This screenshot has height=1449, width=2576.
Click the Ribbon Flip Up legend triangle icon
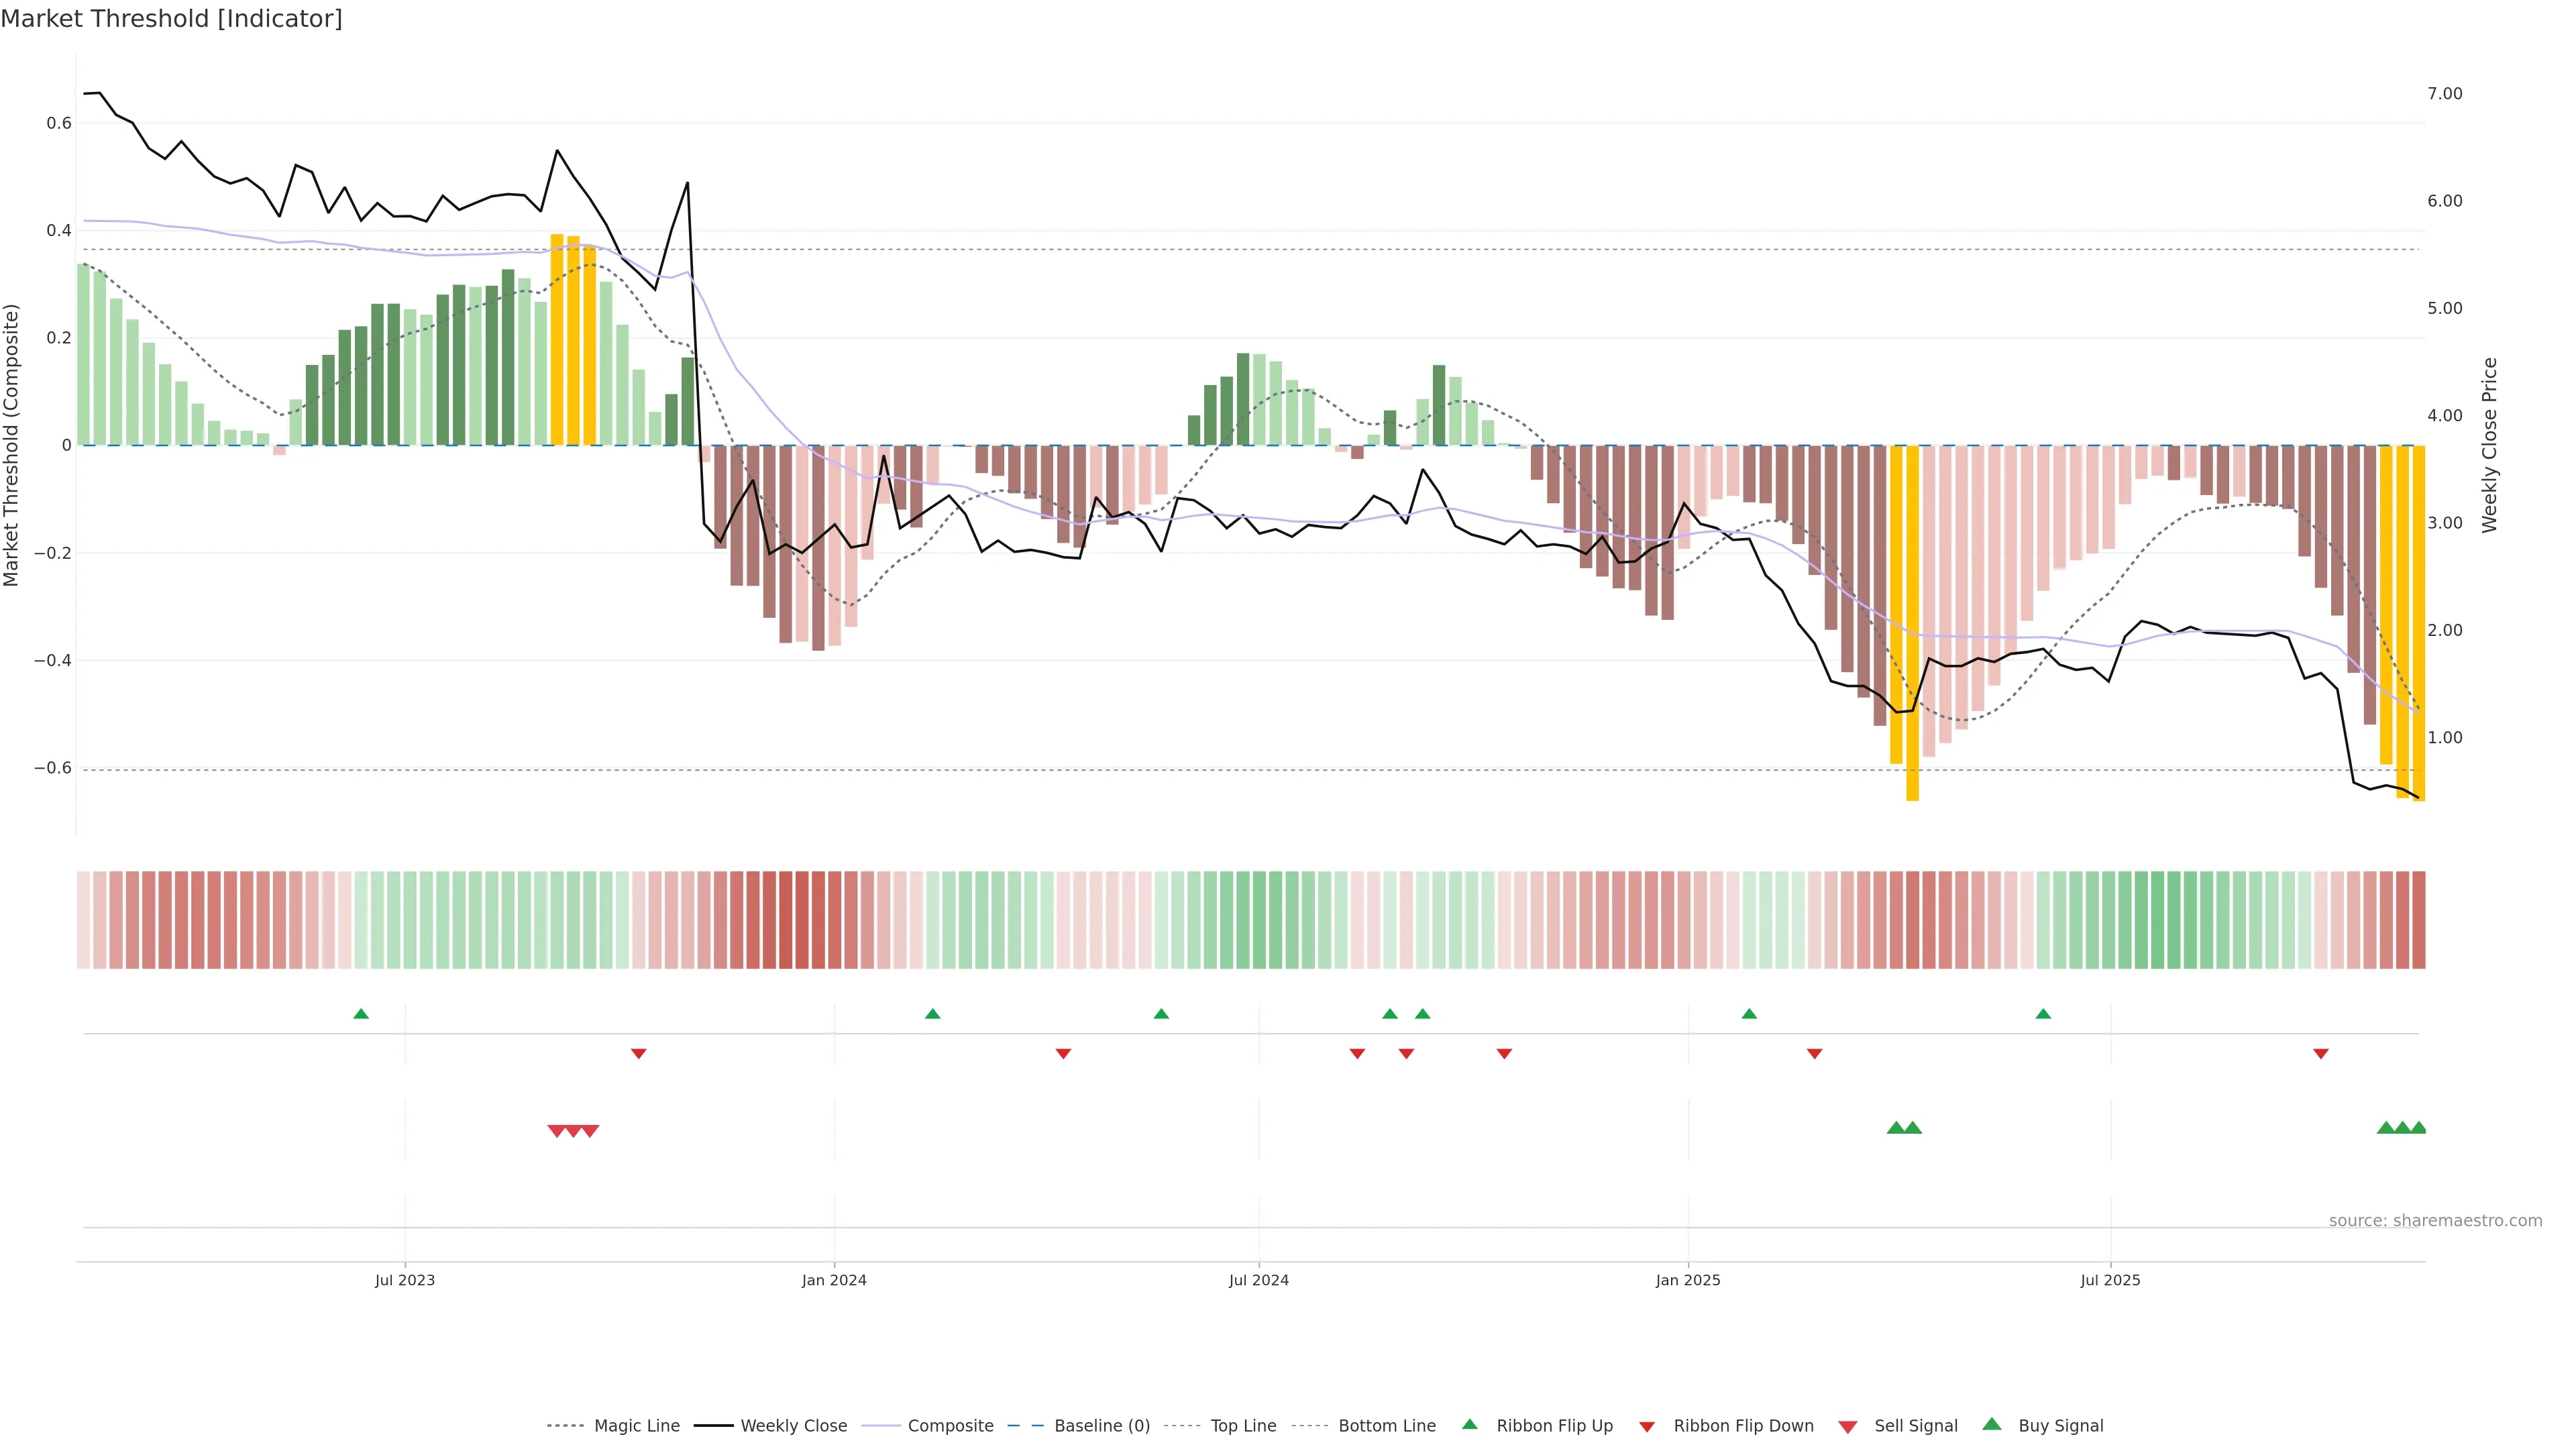(x=1469, y=1424)
